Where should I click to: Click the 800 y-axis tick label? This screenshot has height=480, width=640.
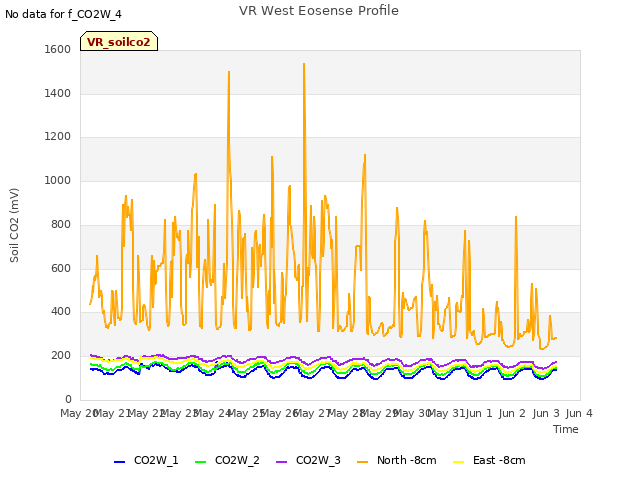pyautogui.click(x=61, y=224)
